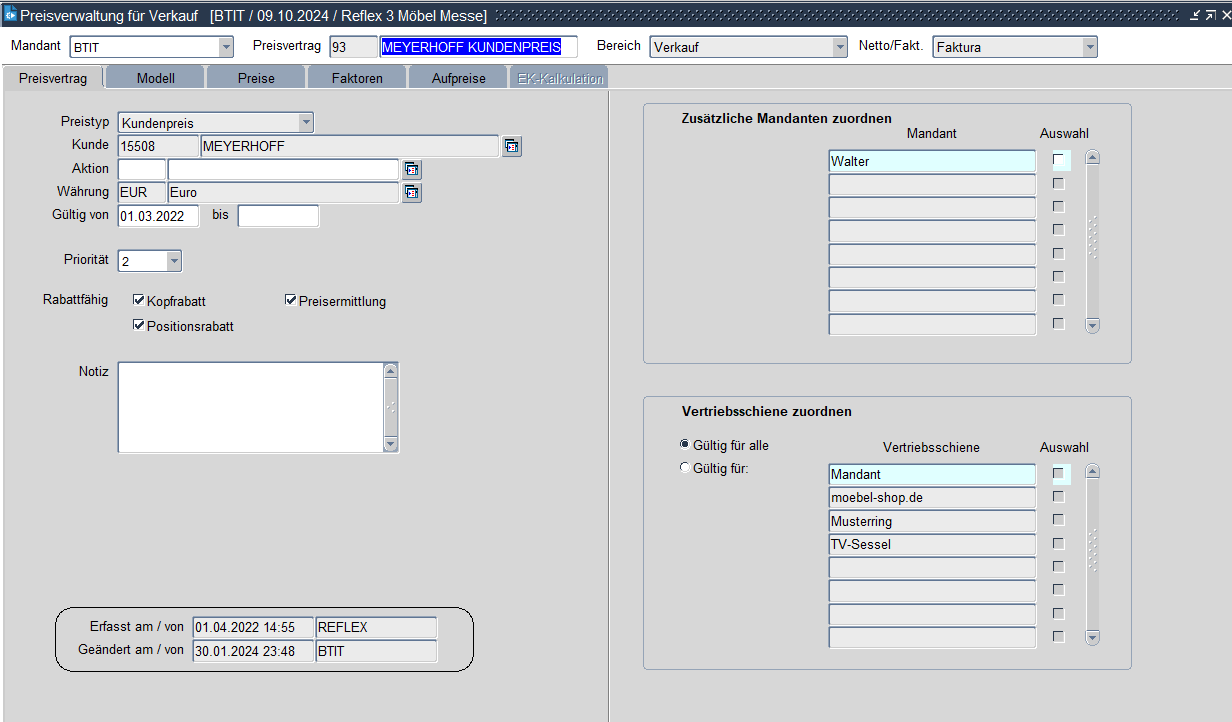Select the 'Gültig für:' radio button
This screenshot has height=722, width=1232.
[685, 468]
